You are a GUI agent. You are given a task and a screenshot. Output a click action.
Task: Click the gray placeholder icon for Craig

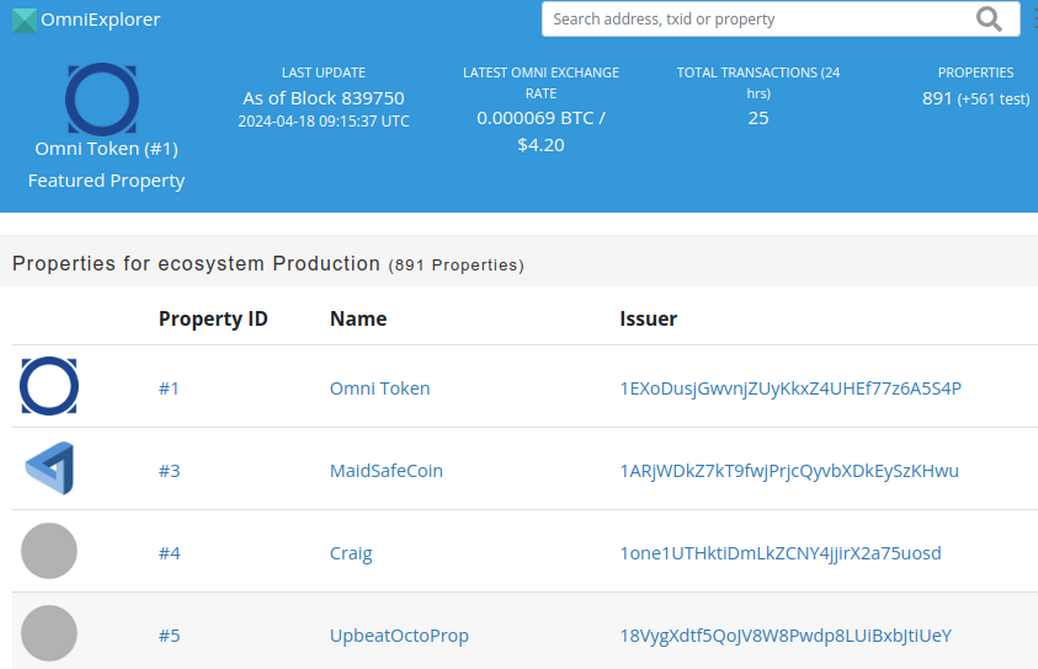[x=49, y=551]
